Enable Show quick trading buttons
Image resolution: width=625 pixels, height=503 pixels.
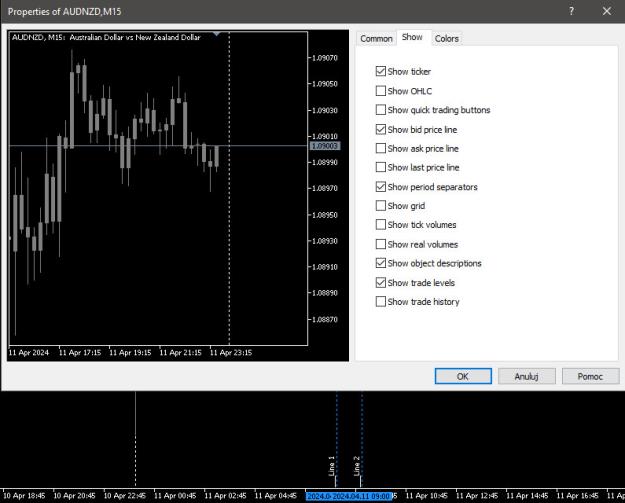click(x=381, y=110)
